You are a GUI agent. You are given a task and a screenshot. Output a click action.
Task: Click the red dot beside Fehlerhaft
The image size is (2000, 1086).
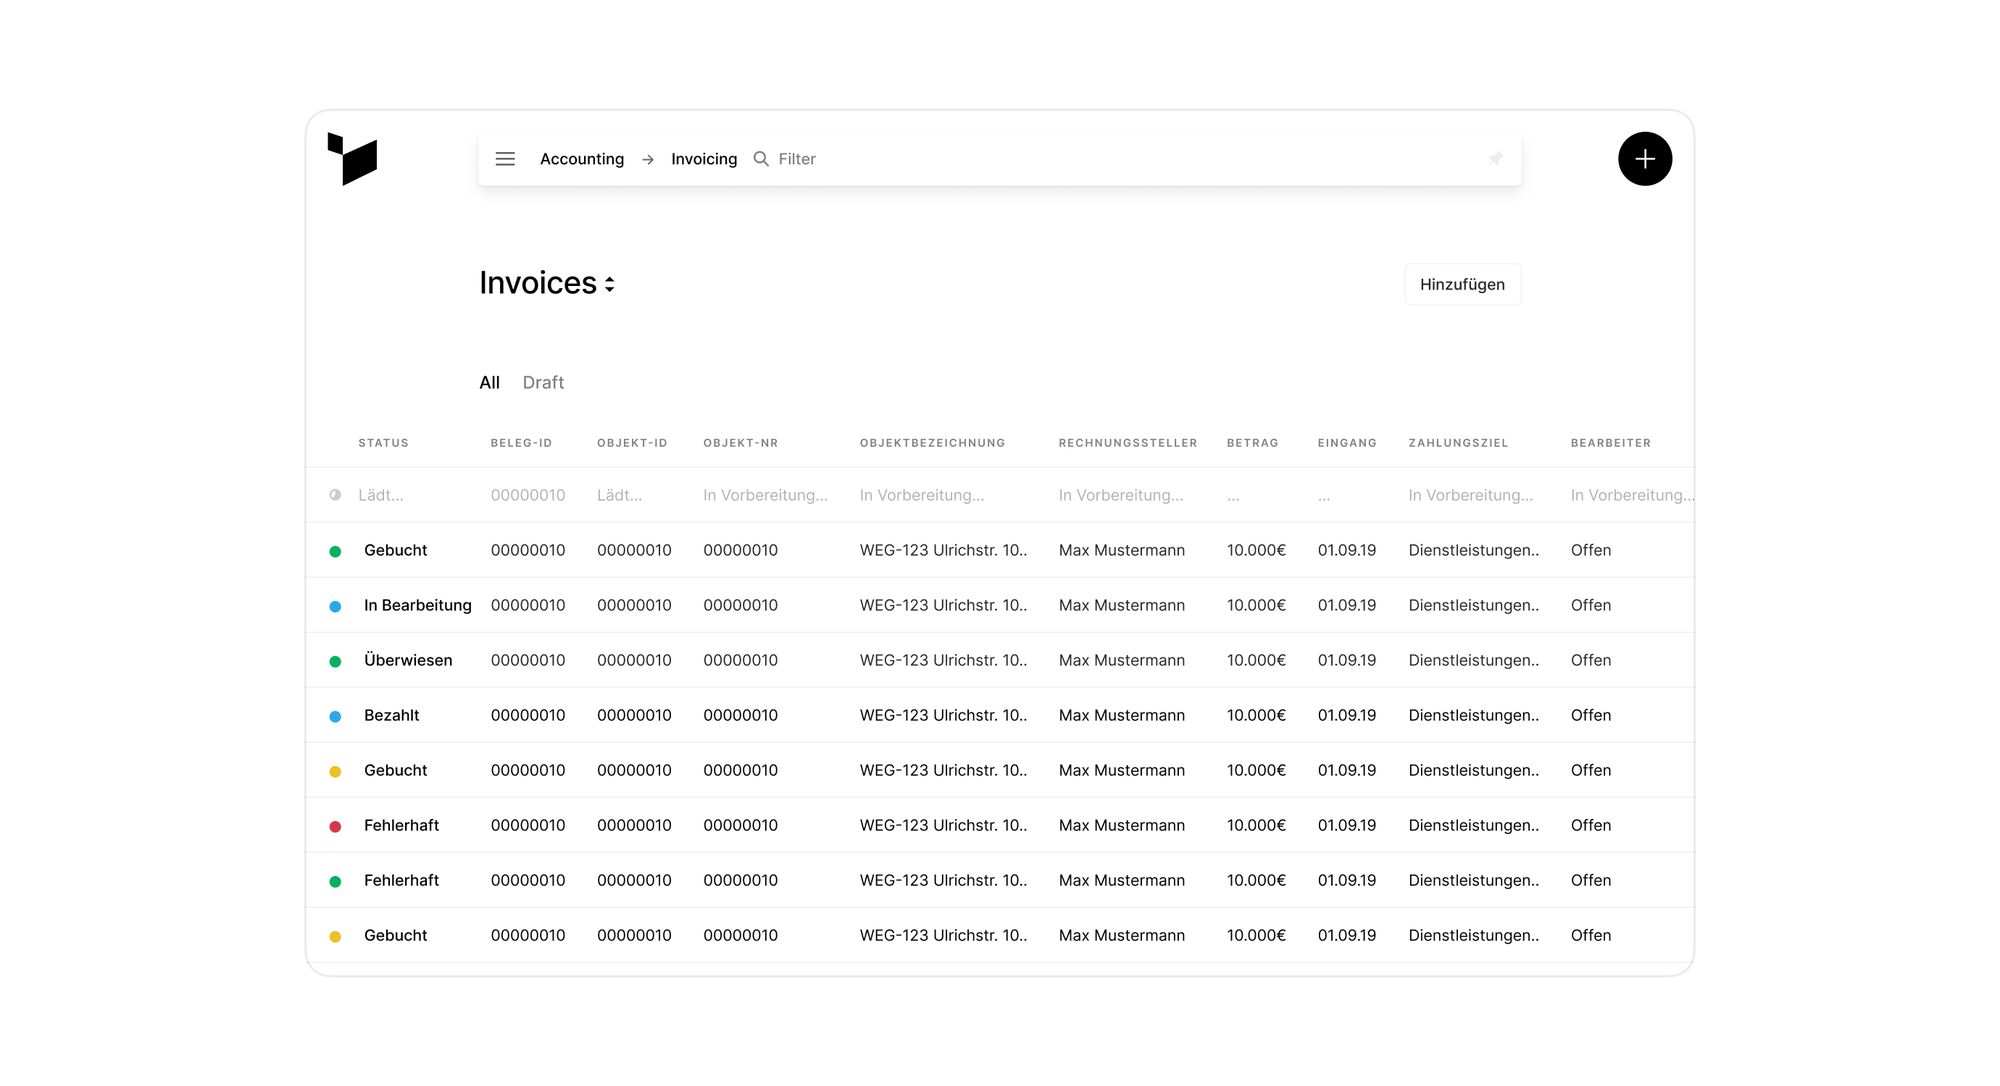point(335,826)
